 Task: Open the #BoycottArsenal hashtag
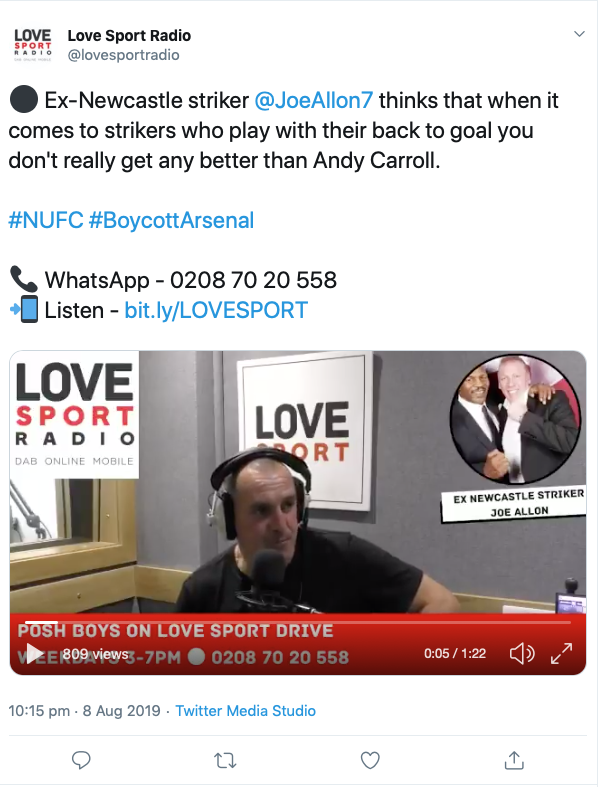click(x=171, y=220)
